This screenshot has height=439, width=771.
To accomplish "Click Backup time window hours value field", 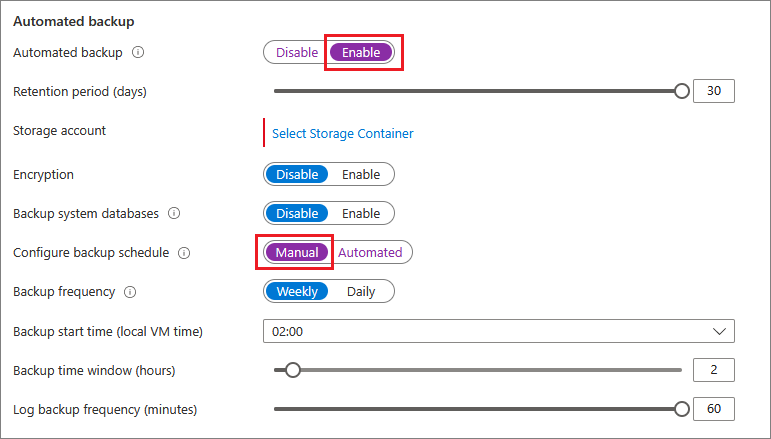I will point(714,370).
